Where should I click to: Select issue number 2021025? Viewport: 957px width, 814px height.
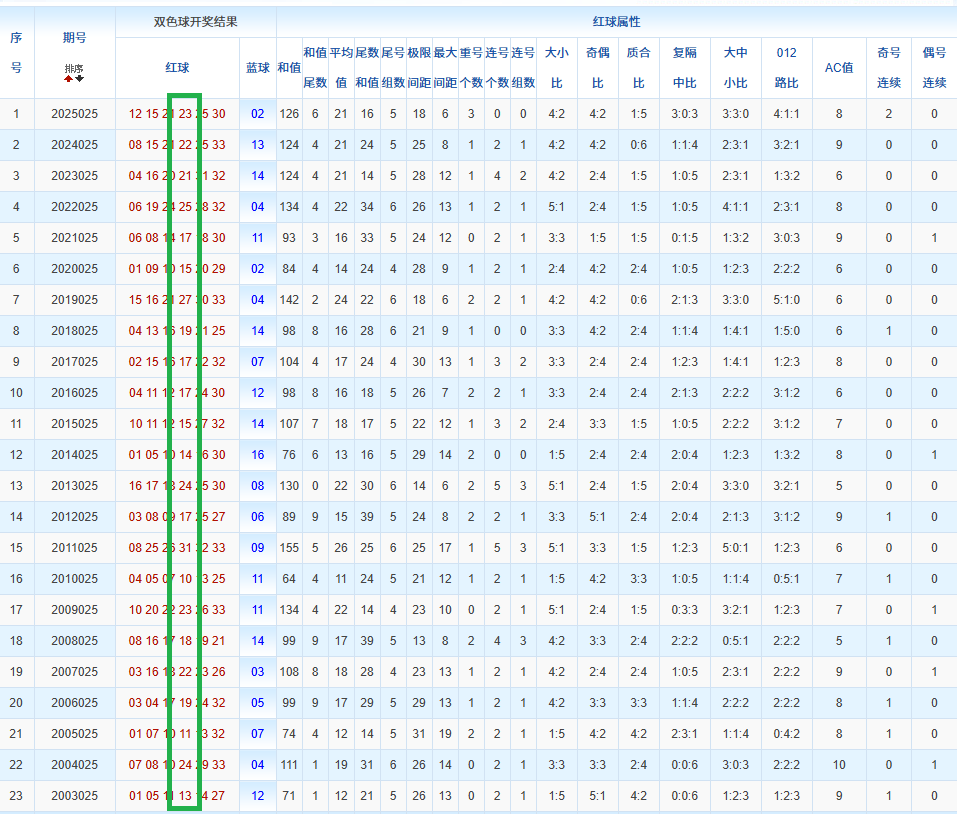(74, 238)
